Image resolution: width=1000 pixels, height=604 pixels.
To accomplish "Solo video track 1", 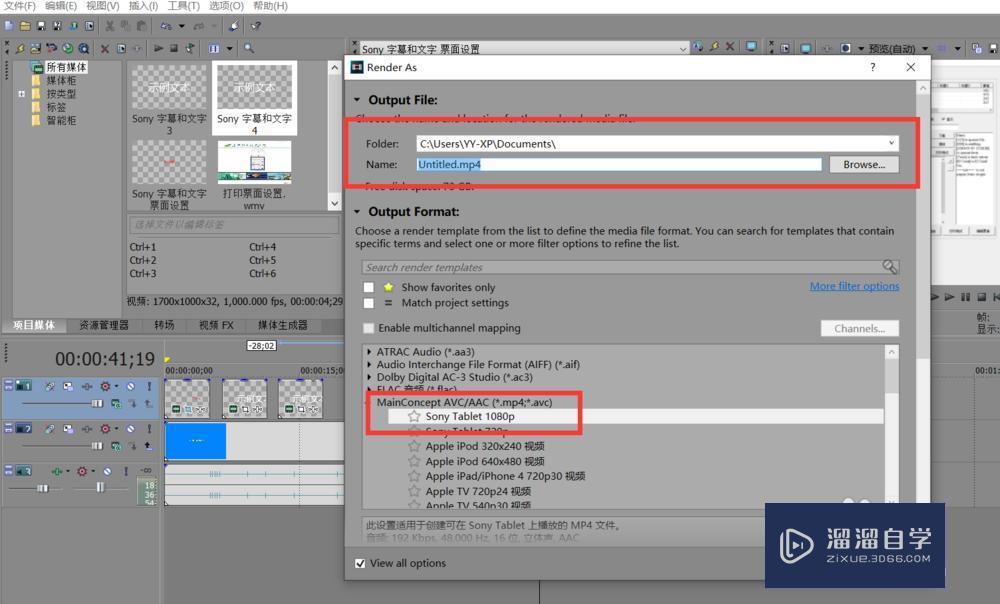I will point(149,387).
